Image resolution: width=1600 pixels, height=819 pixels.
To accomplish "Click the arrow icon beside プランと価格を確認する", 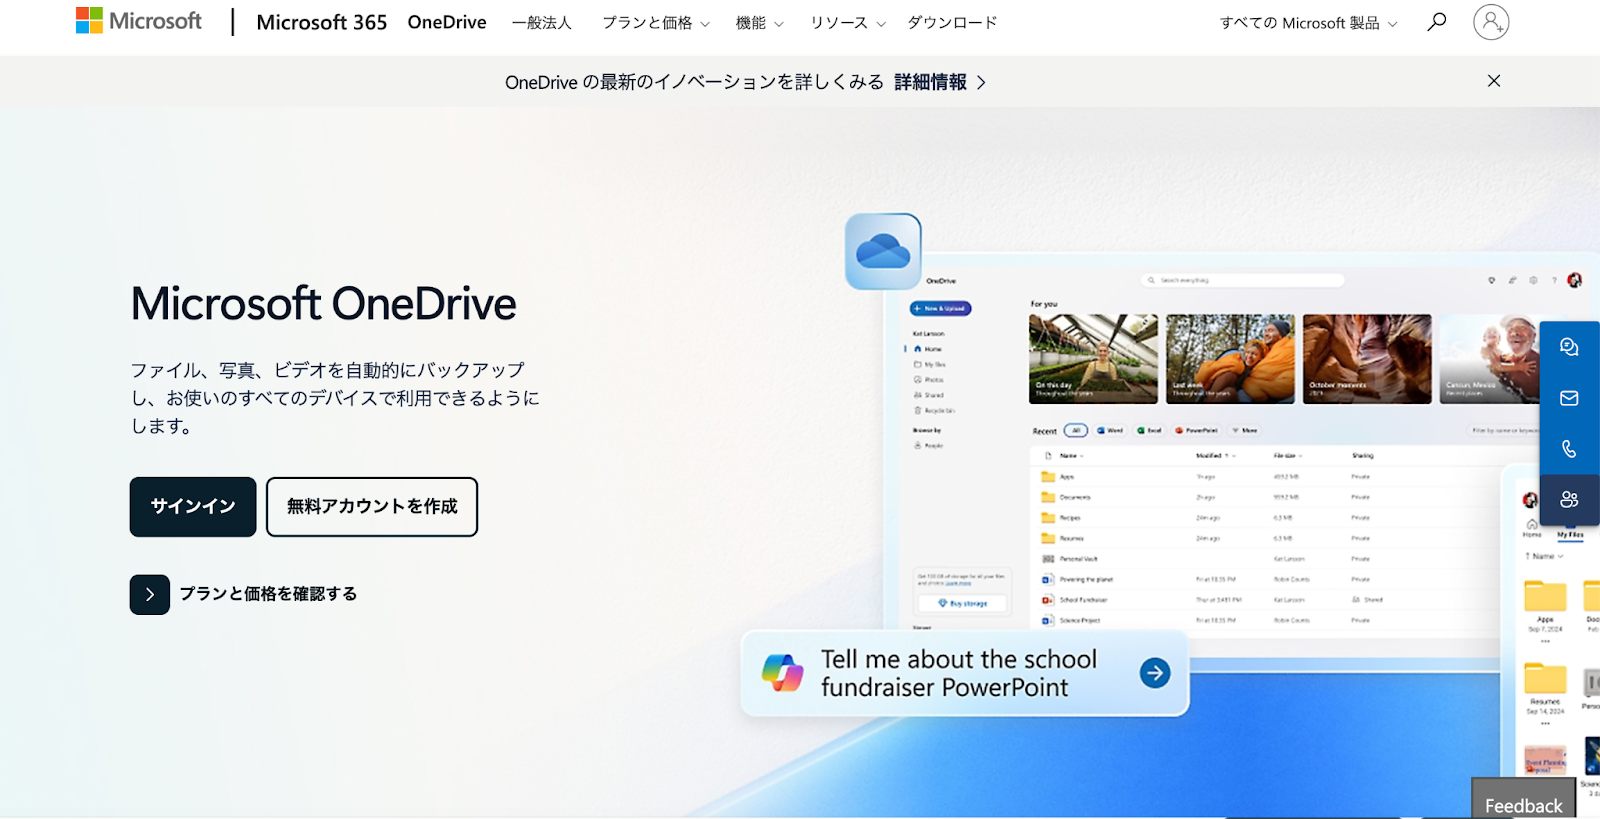I will (x=150, y=594).
